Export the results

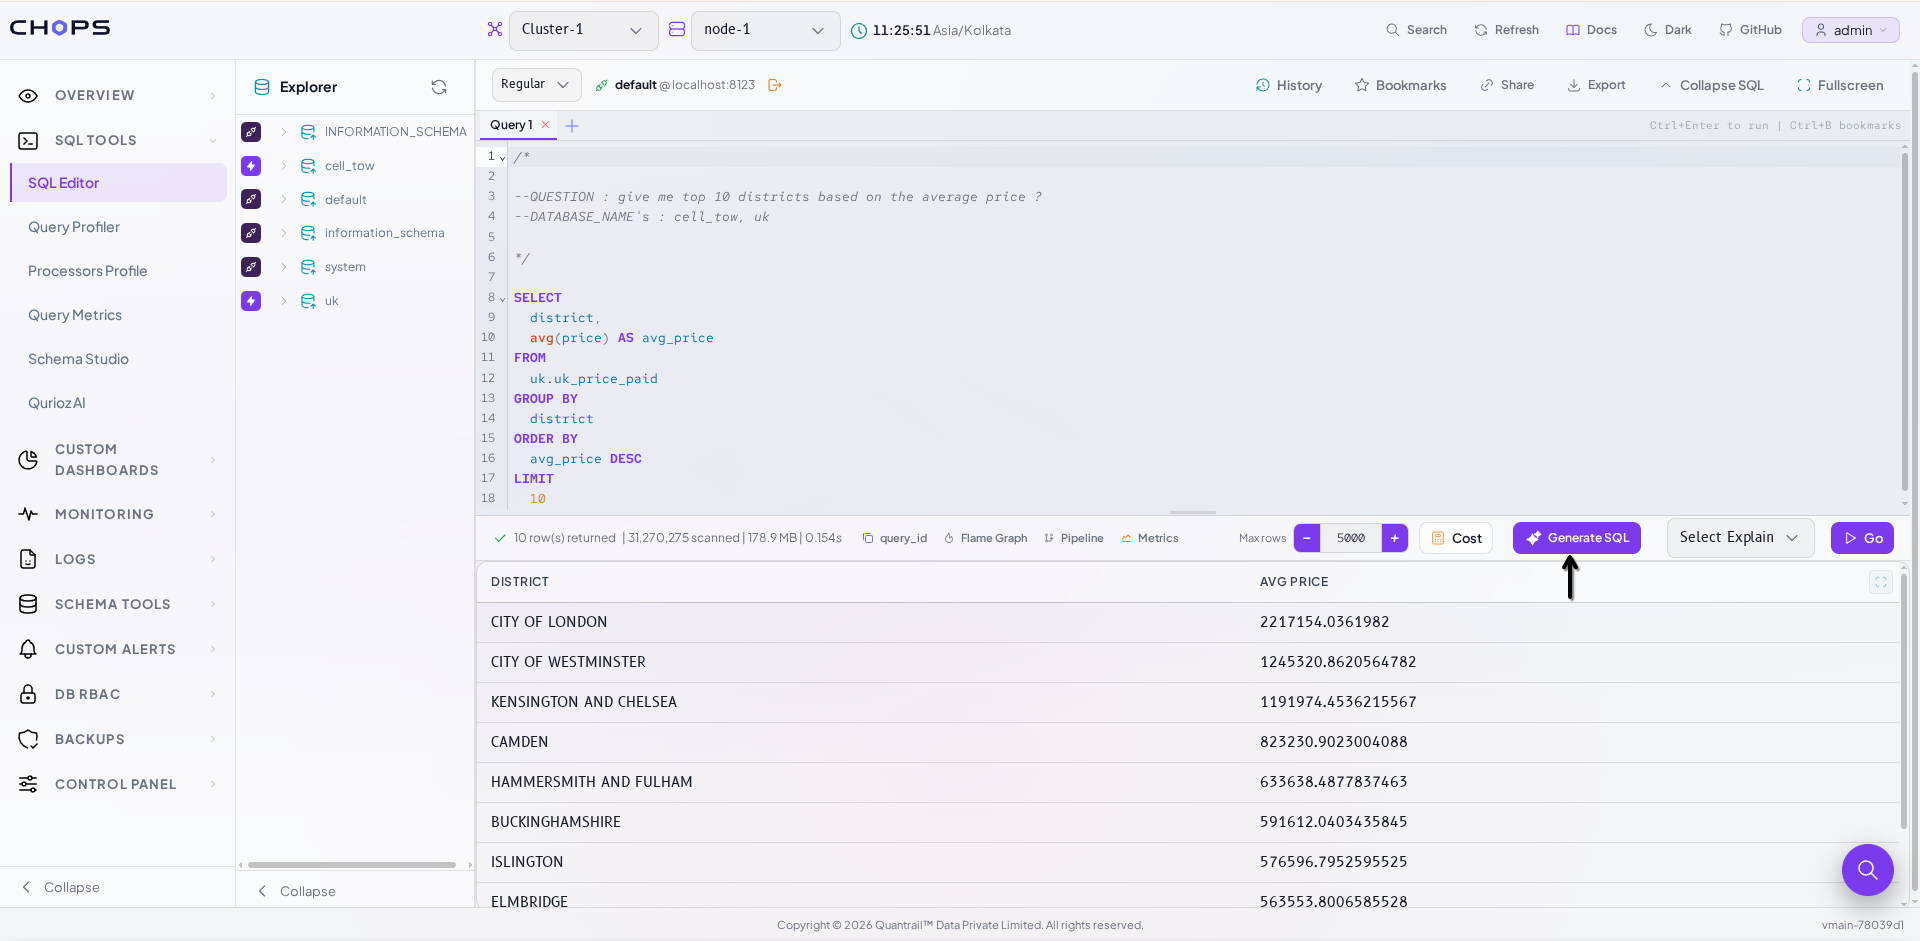point(1596,85)
